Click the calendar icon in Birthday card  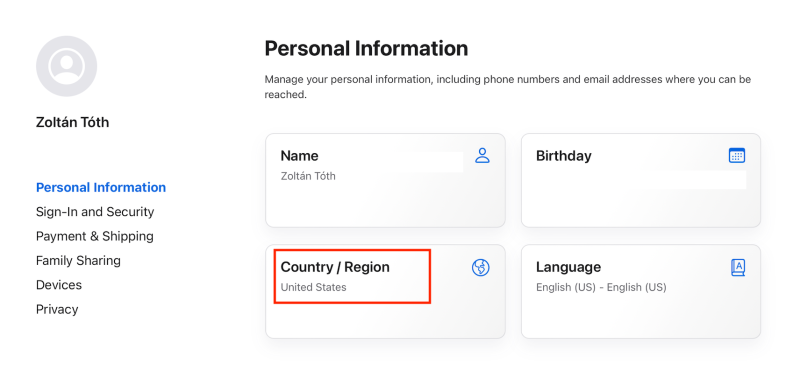737,156
